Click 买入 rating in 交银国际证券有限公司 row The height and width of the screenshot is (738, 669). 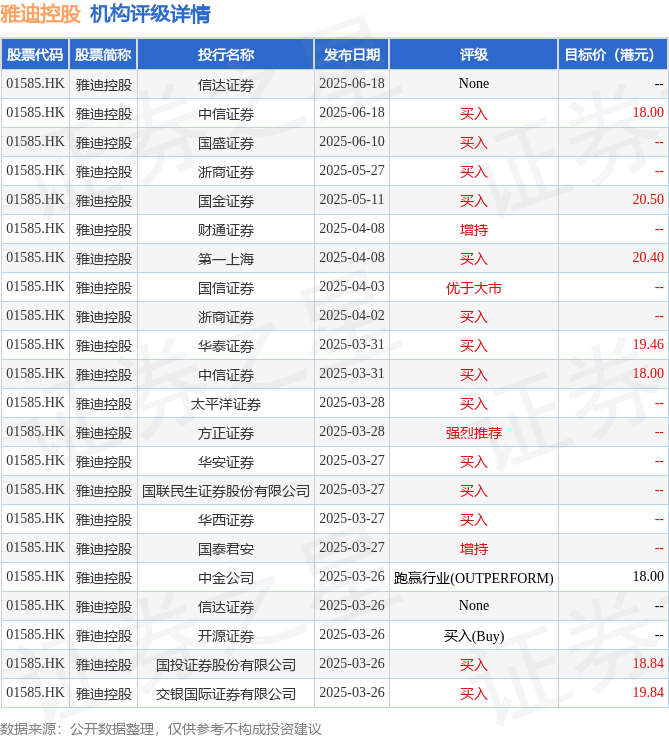(474, 693)
